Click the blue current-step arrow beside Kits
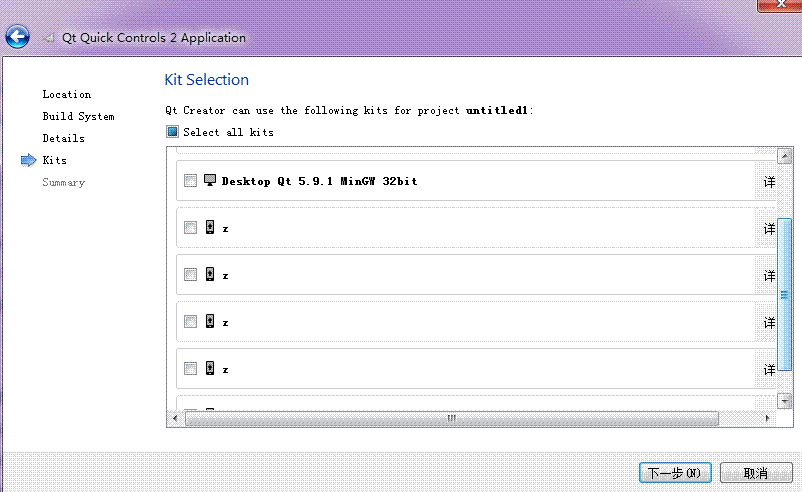802x492 pixels. coord(29,161)
